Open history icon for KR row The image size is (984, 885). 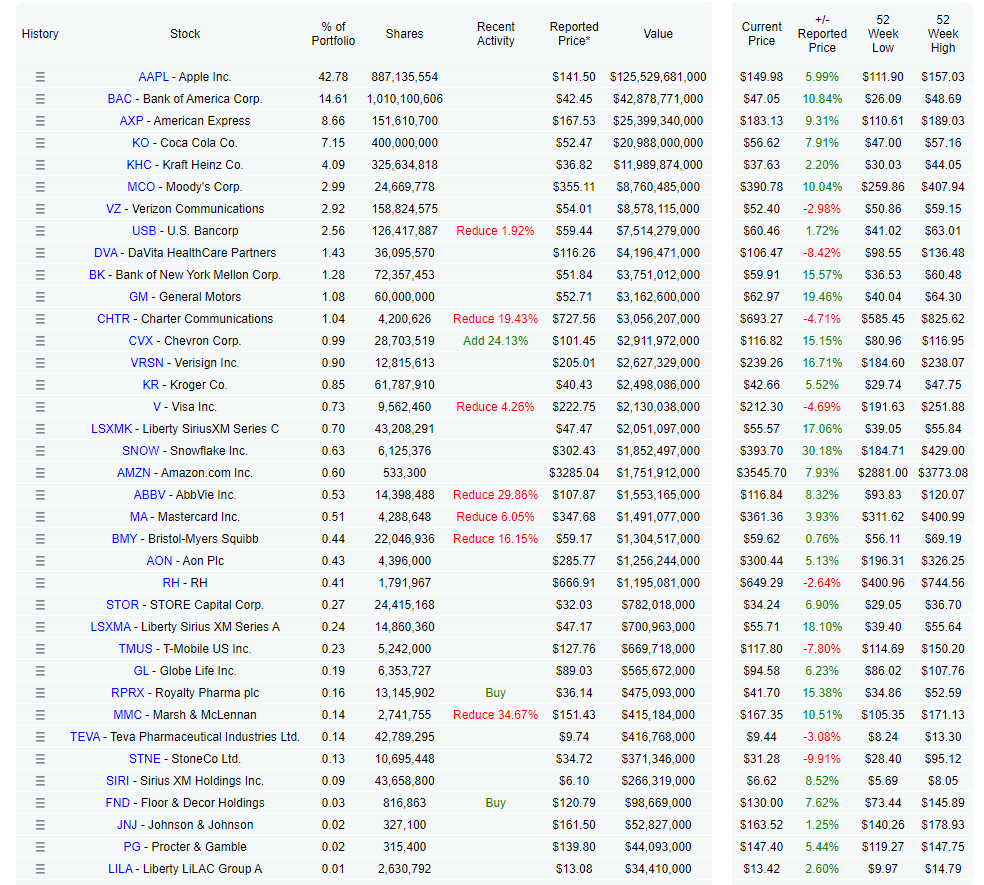40,385
